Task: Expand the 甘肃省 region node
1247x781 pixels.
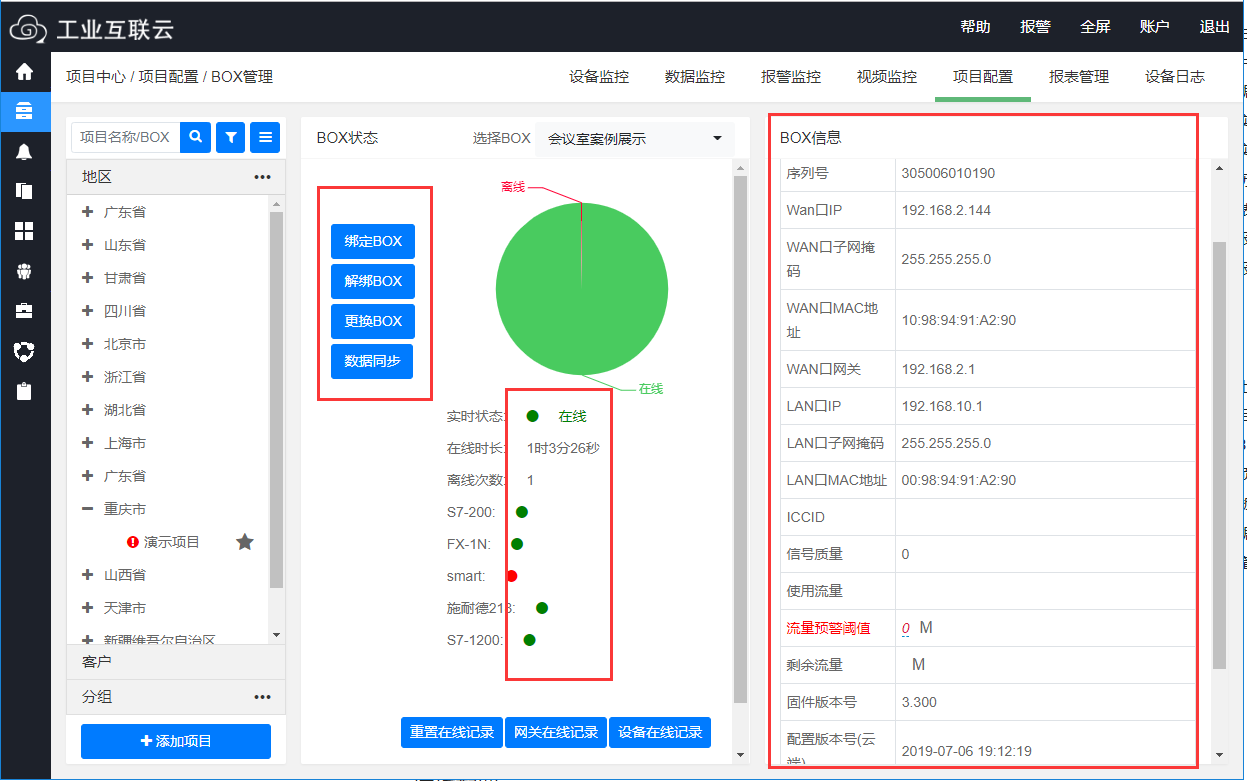Action: [88, 278]
